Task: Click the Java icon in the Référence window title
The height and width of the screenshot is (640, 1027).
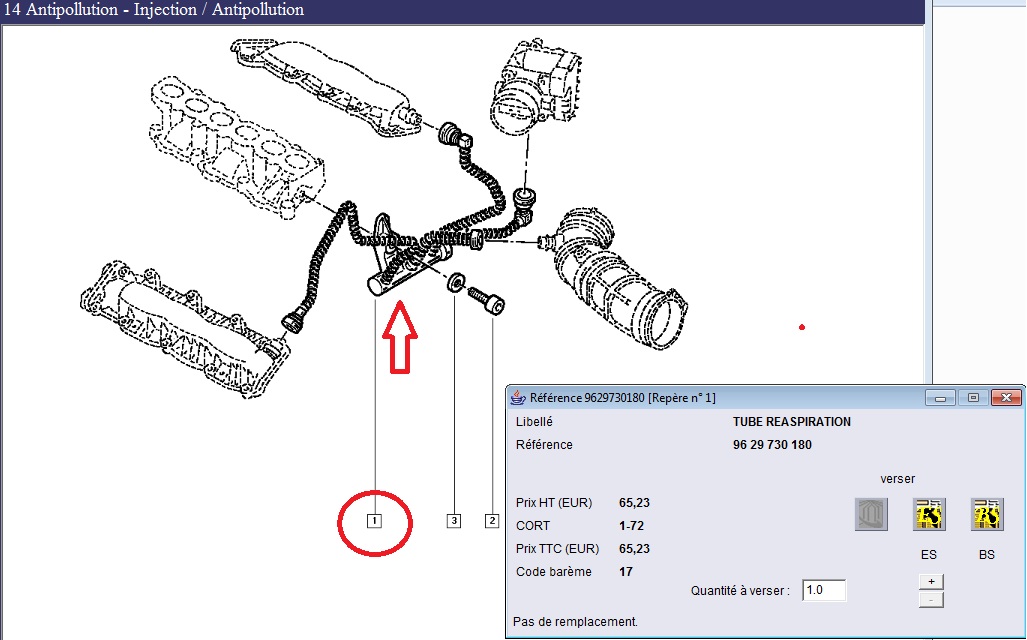Action: pyautogui.click(x=519, y=397)
